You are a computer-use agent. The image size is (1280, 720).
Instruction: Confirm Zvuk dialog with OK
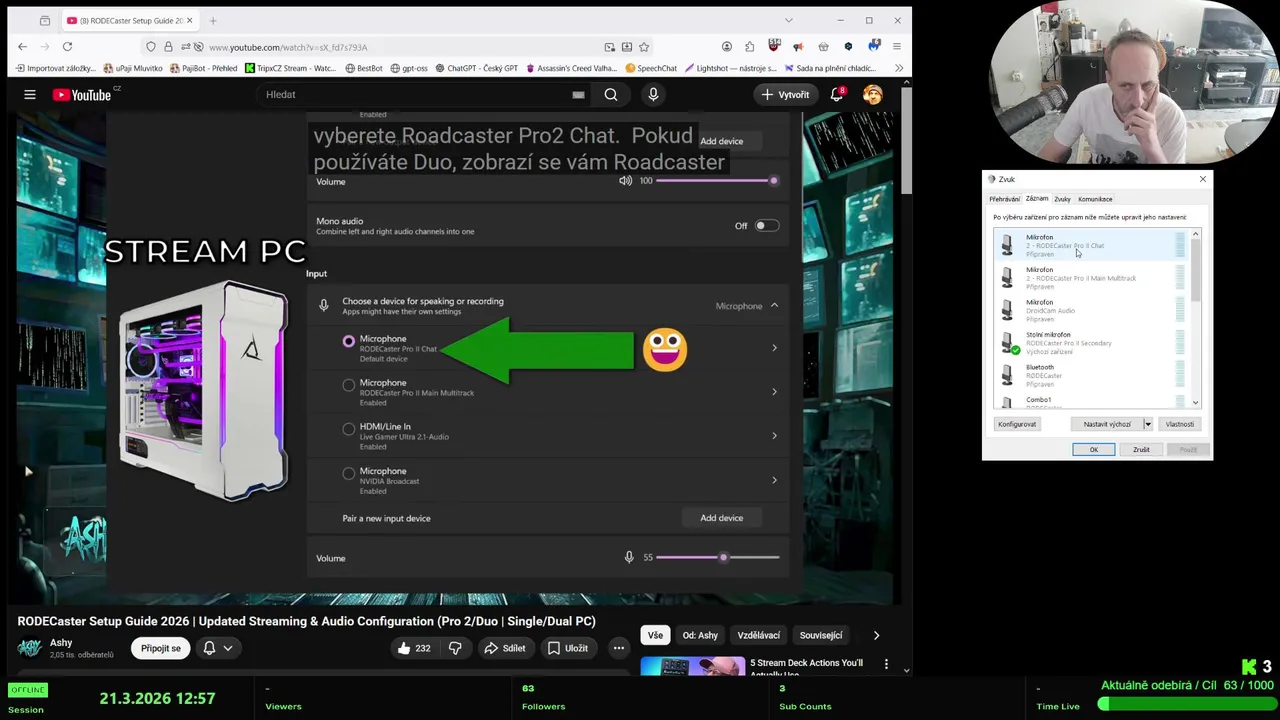(1093, 450)
